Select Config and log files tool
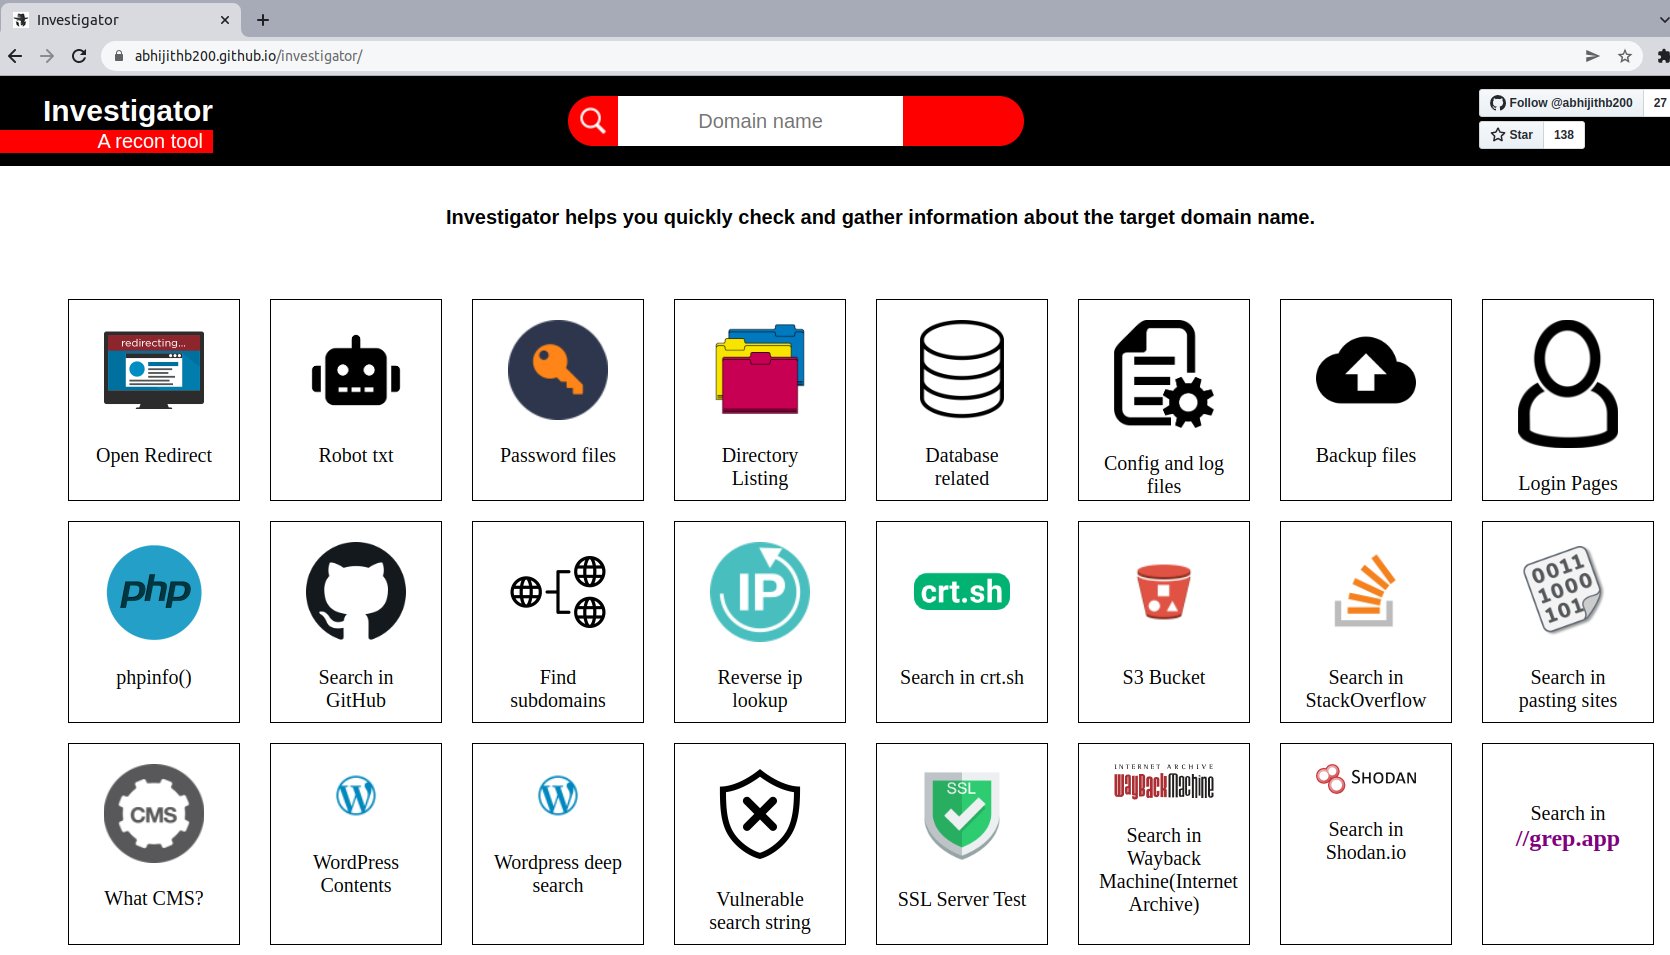 coord(1163,400)
